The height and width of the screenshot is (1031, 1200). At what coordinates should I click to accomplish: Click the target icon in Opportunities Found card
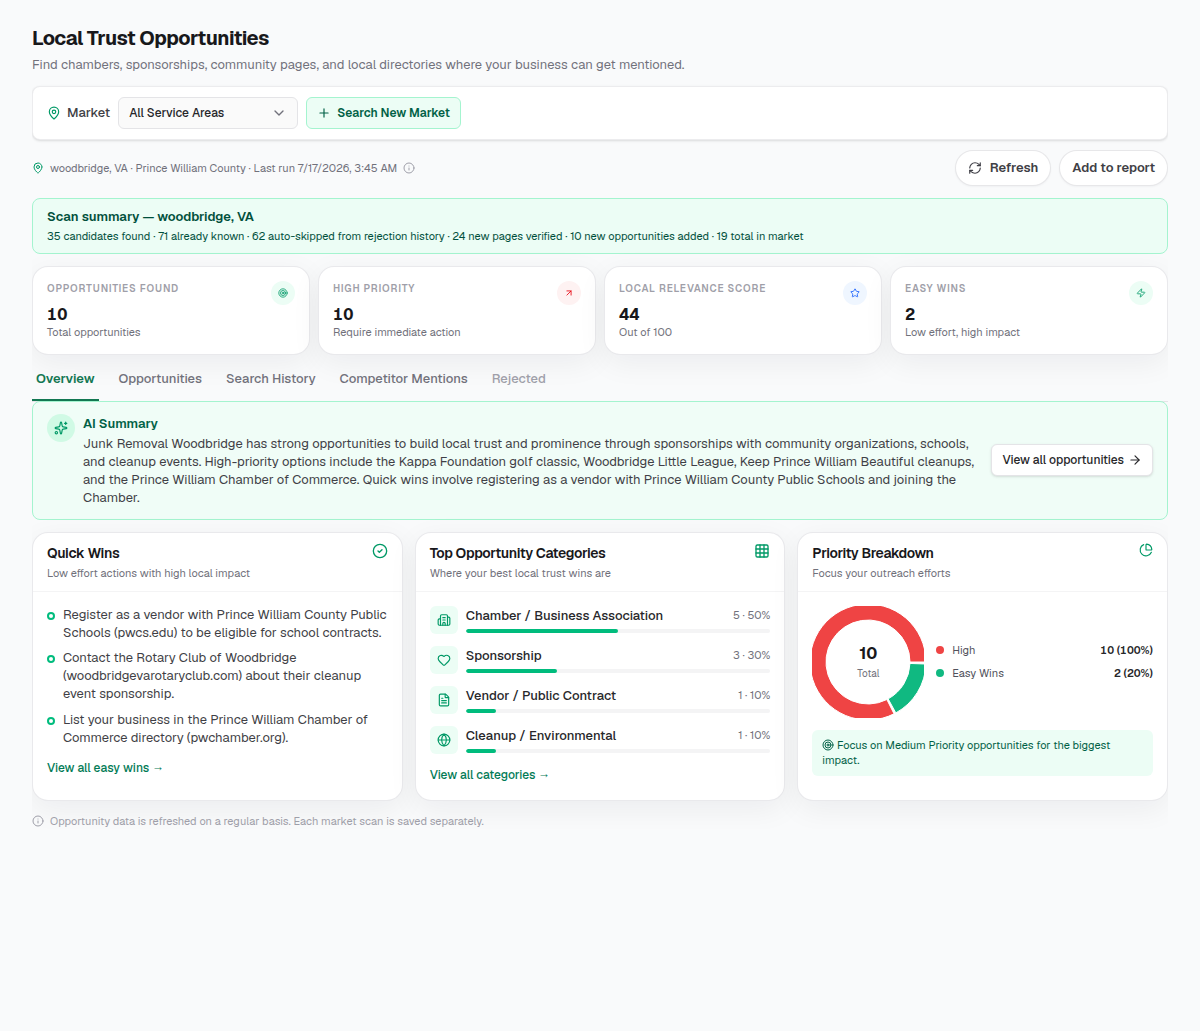point(283,293)
